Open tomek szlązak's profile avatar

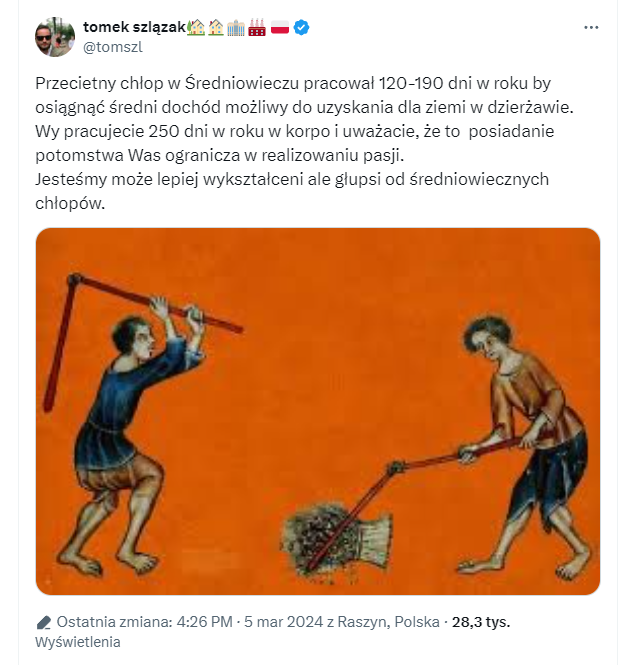tap(55, 37)
